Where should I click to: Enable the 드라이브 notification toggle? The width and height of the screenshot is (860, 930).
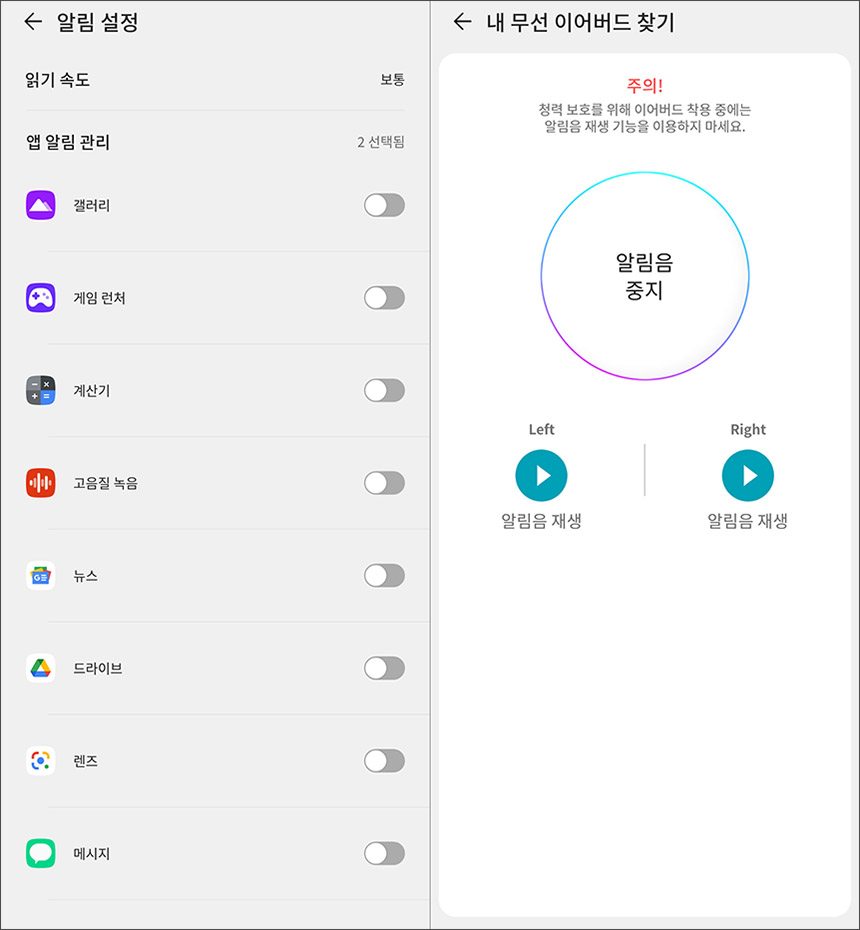(384, 668)
